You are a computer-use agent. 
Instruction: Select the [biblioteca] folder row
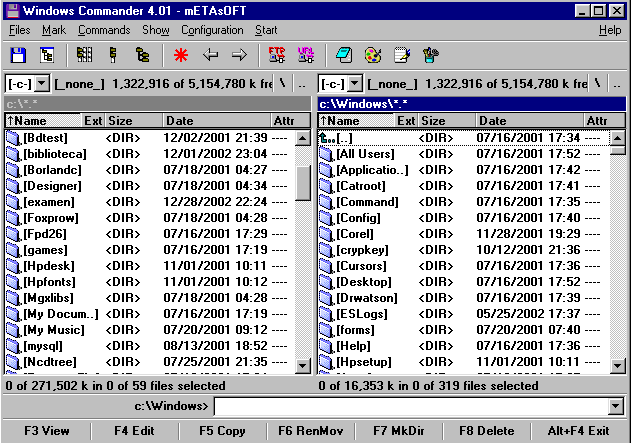pos(150,154)
